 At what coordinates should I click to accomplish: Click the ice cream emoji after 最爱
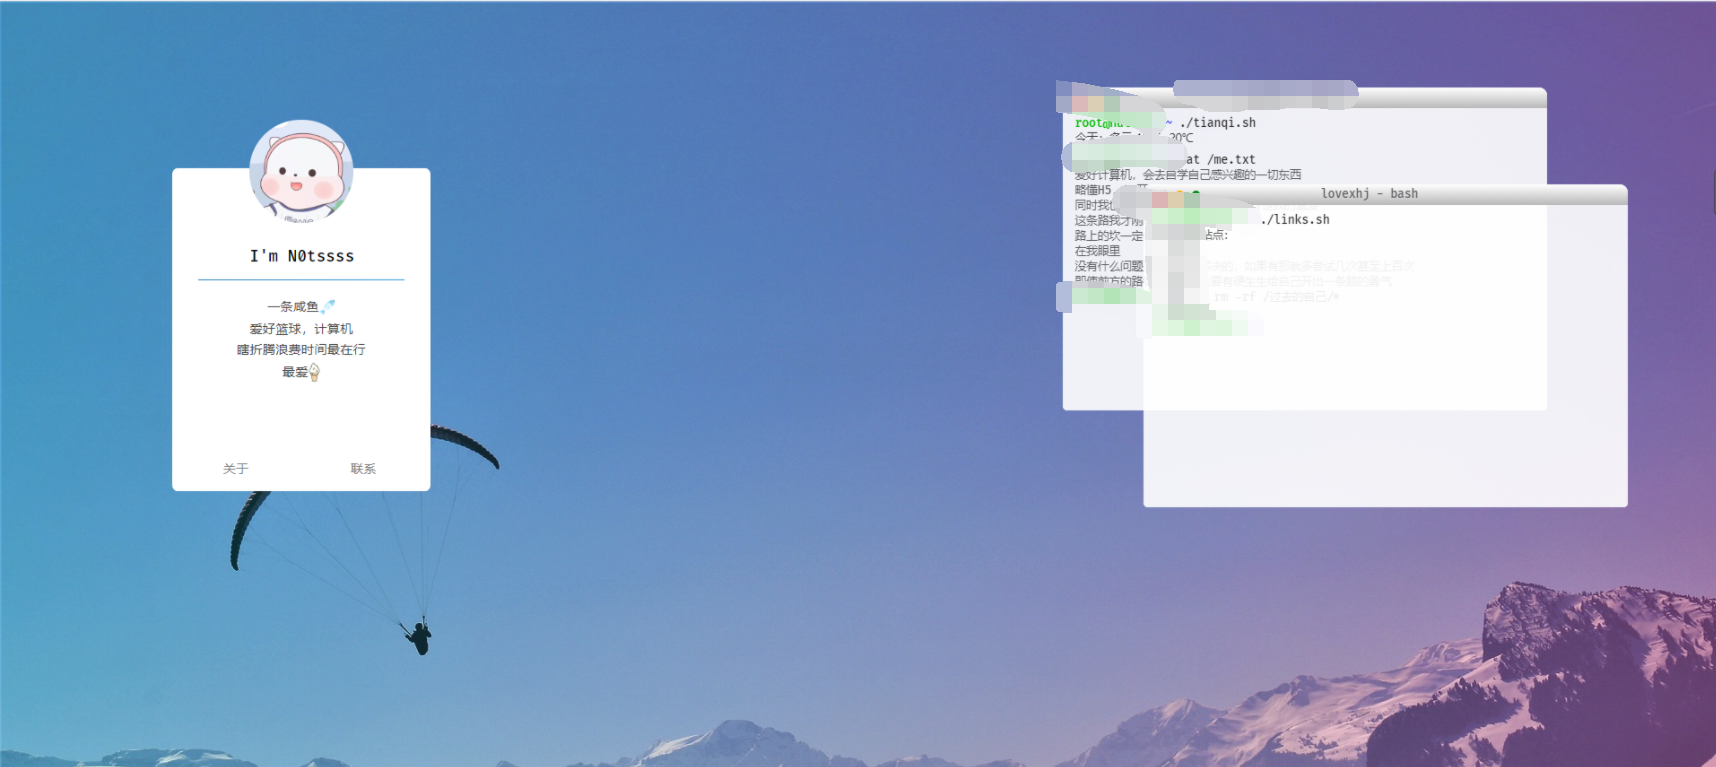[x=314, y=372]
